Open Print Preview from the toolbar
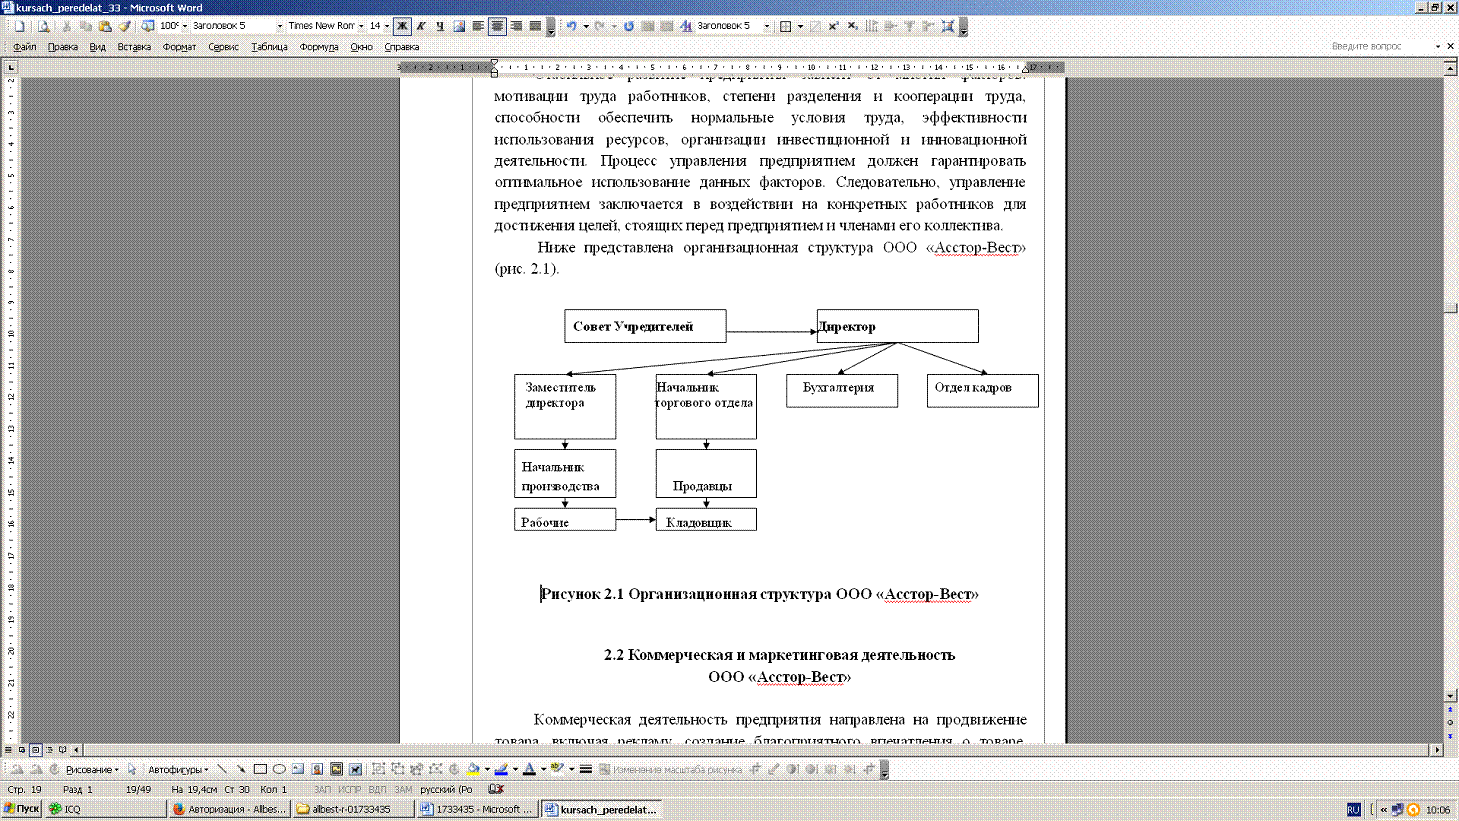The height and width of the screenshot is (821, 1459). pyautogui.click(x=43, y=26)
